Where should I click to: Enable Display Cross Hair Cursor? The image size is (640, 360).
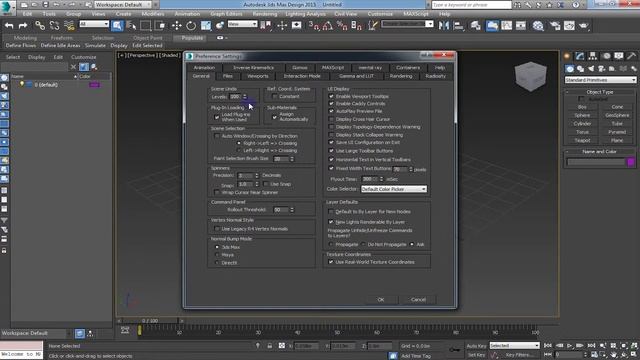(331, 119)
